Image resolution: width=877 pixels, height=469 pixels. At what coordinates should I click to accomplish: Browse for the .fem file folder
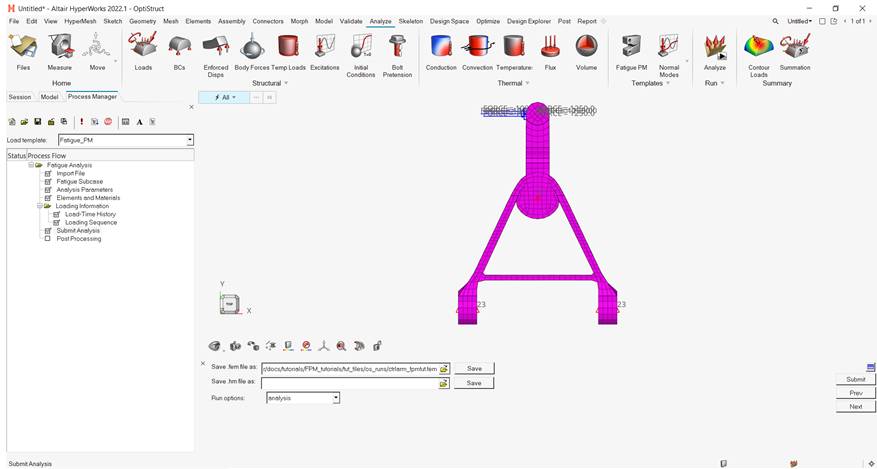(x=444, y=369)
